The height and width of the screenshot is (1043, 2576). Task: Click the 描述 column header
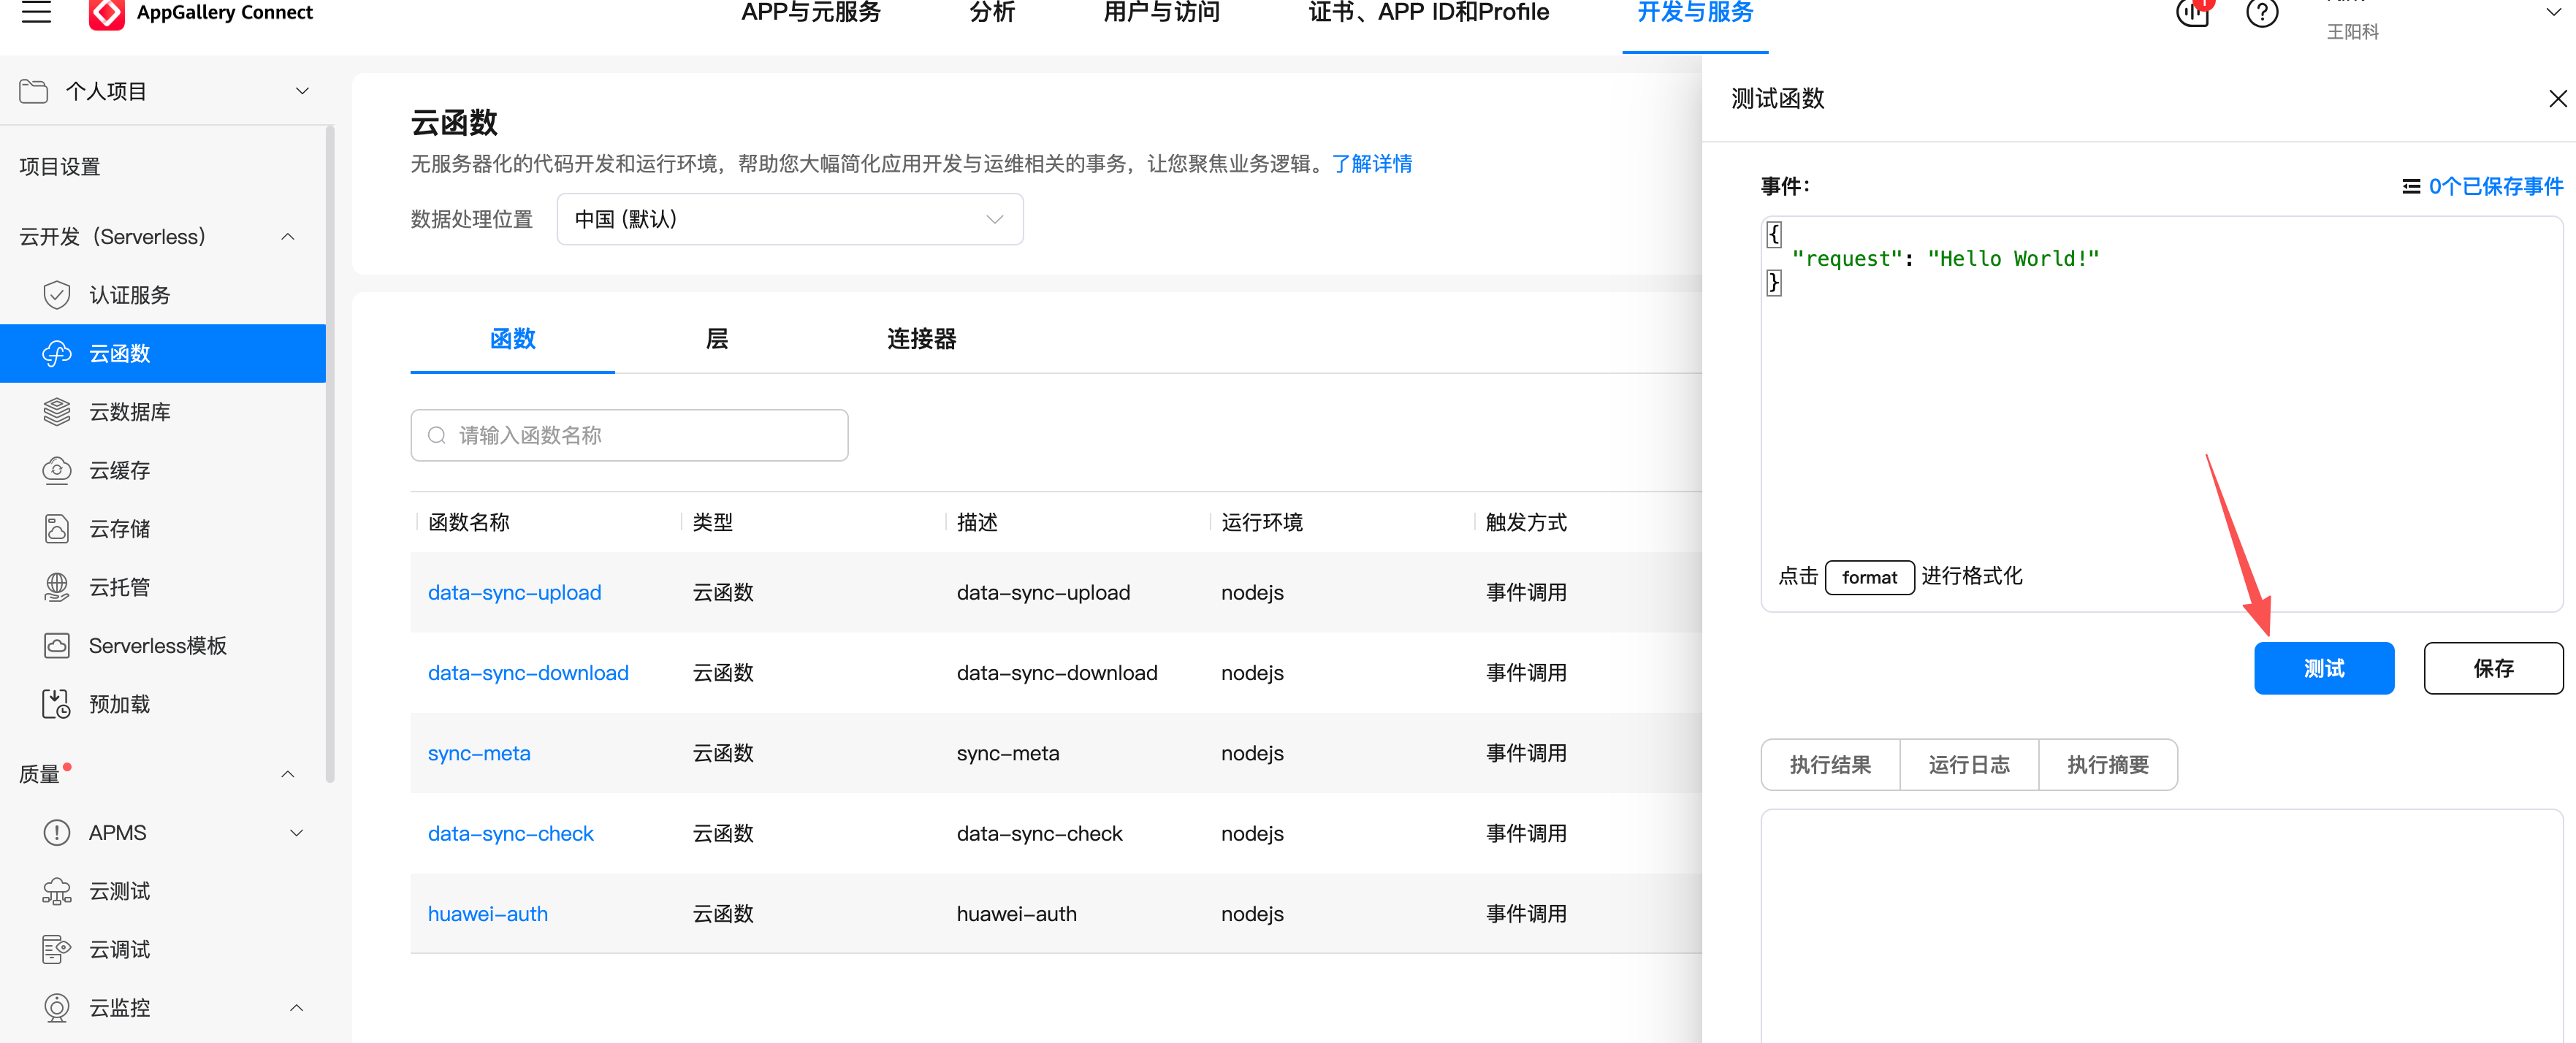[977, 522]
